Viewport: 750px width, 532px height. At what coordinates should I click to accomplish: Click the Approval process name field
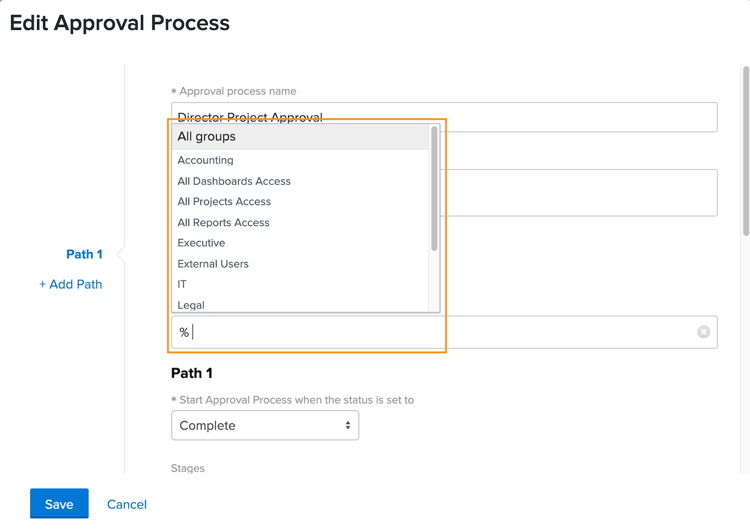(580, 116)
